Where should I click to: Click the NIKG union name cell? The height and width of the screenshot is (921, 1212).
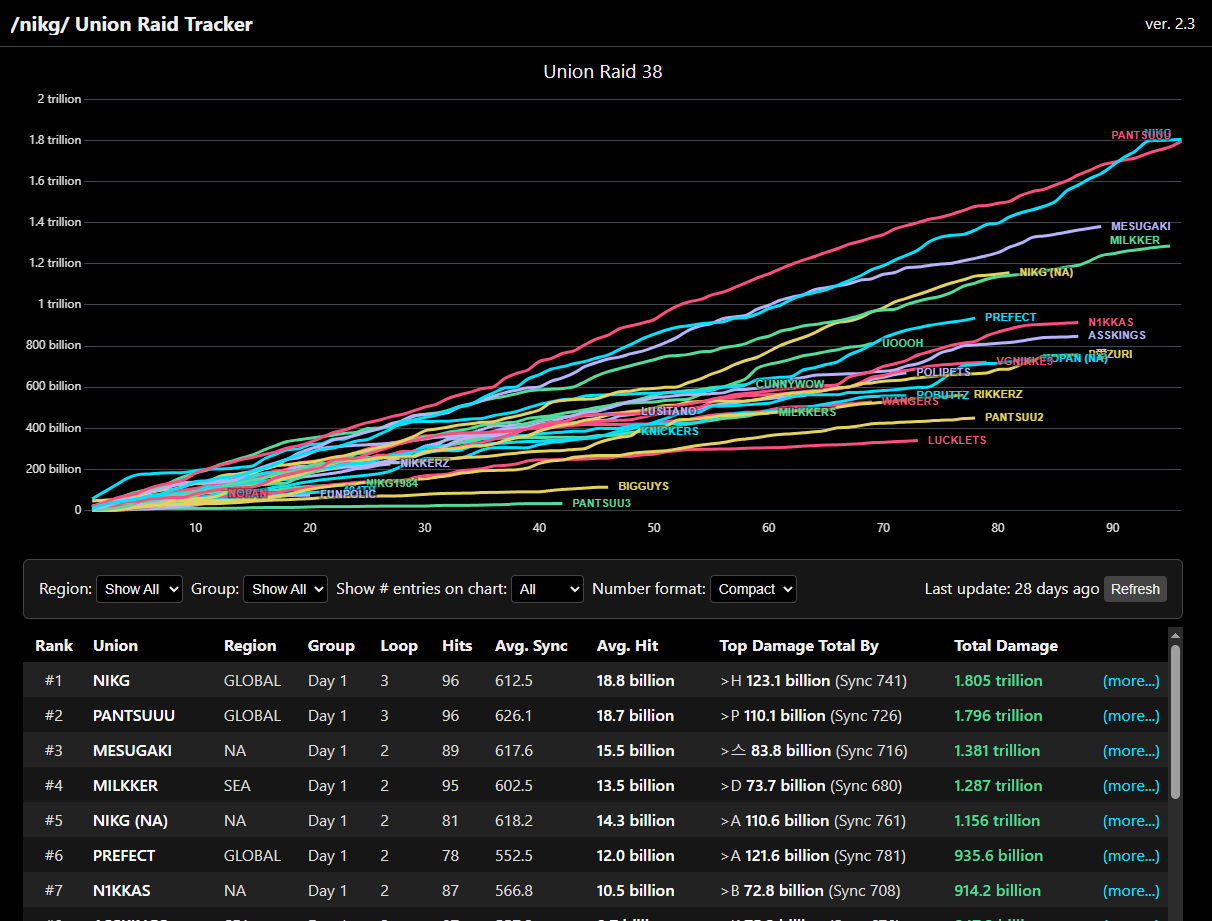coord(111,681)
